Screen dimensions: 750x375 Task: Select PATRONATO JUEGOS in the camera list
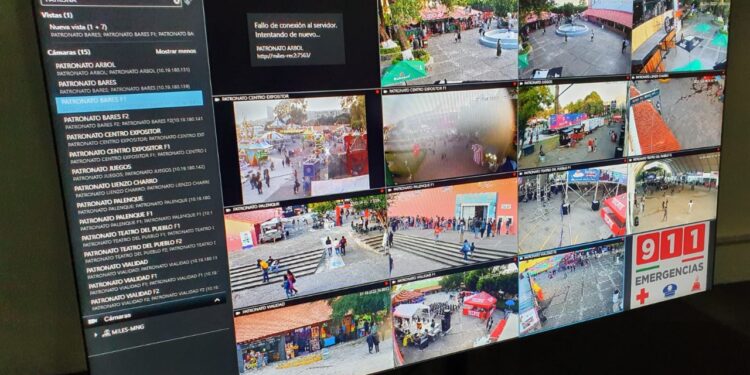[140, 171]
